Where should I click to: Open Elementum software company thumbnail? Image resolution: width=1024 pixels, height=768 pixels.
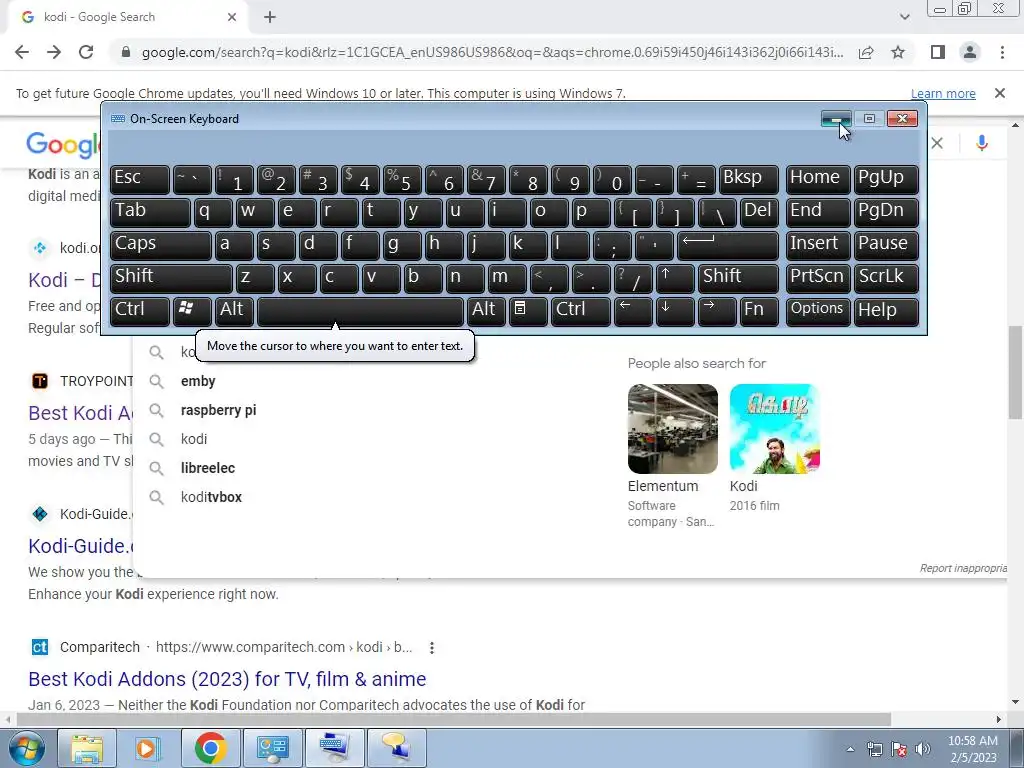[x=673, y=428]
